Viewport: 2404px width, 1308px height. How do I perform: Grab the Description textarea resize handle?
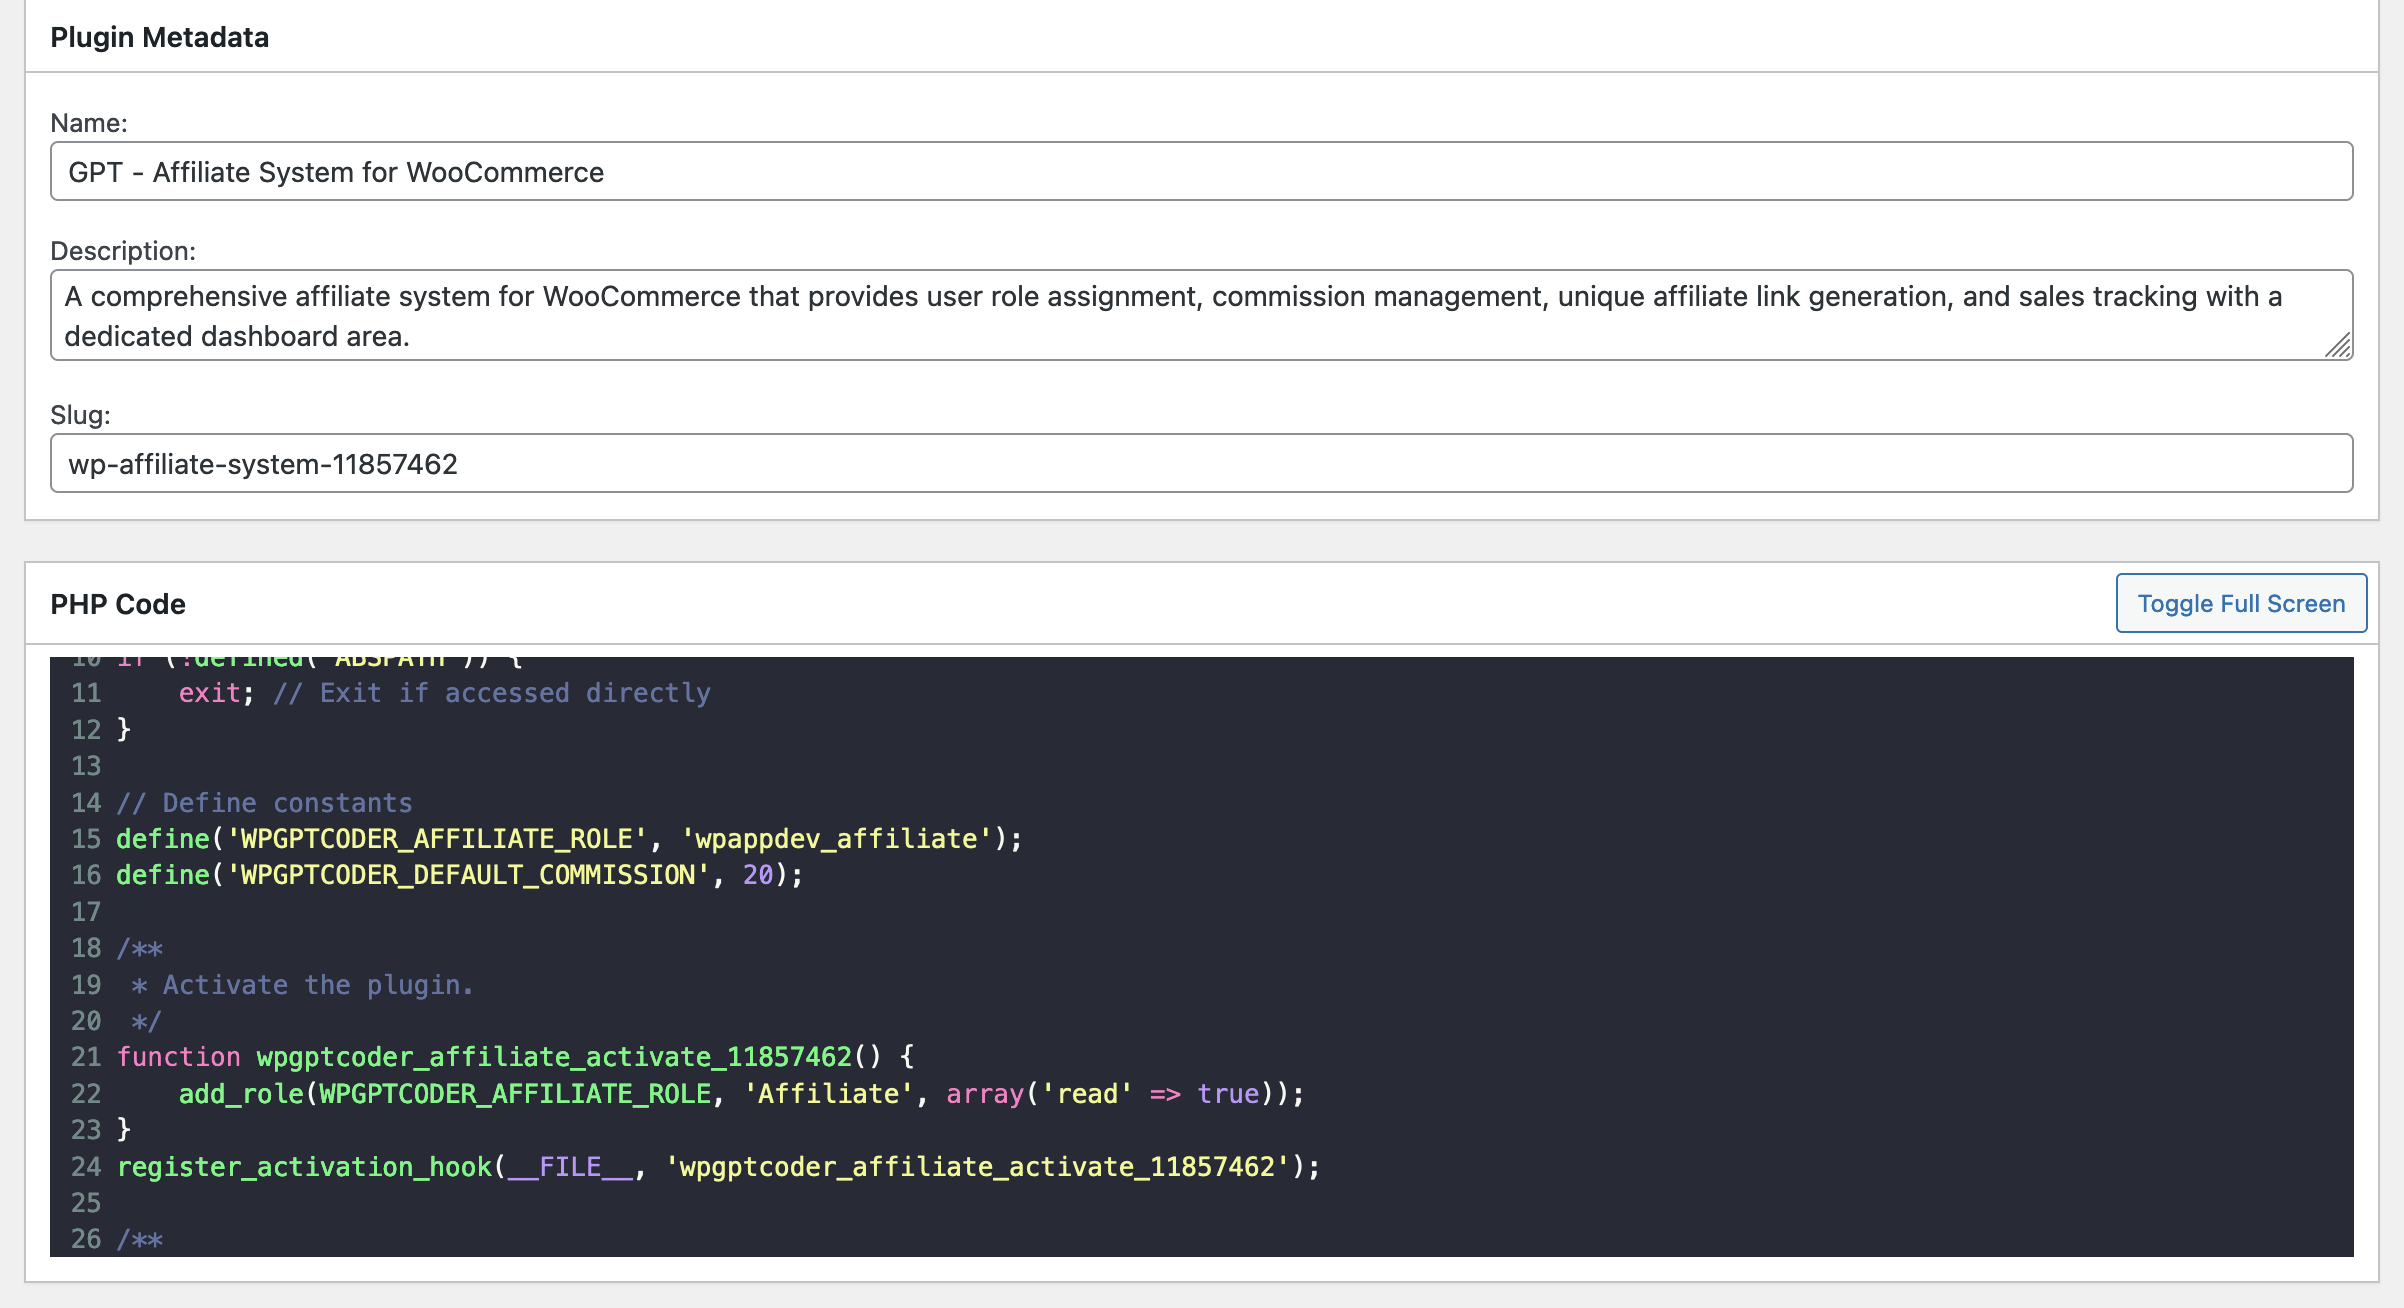pyautogui.click(x=2338, y=346)
